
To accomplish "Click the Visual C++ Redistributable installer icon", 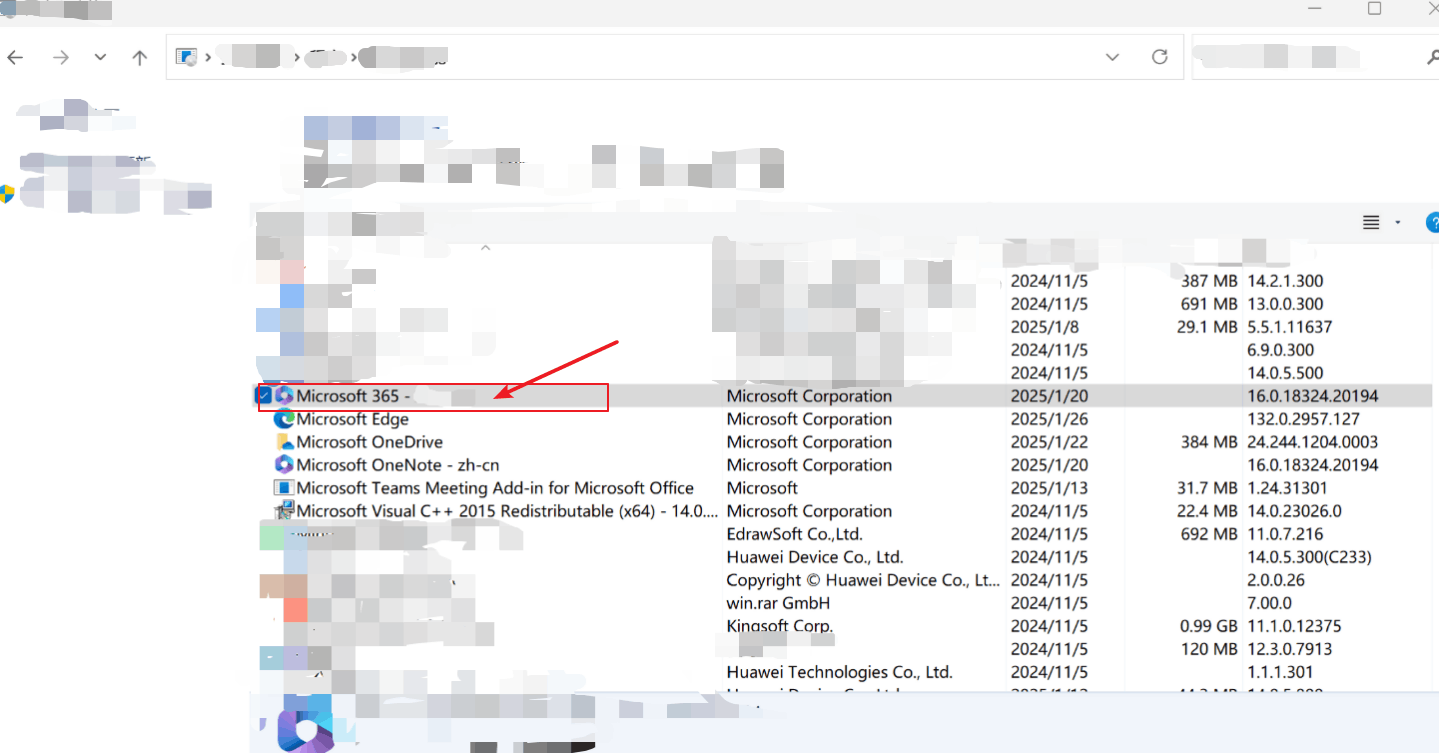I will pyautogui.click(x=284, y=511).
